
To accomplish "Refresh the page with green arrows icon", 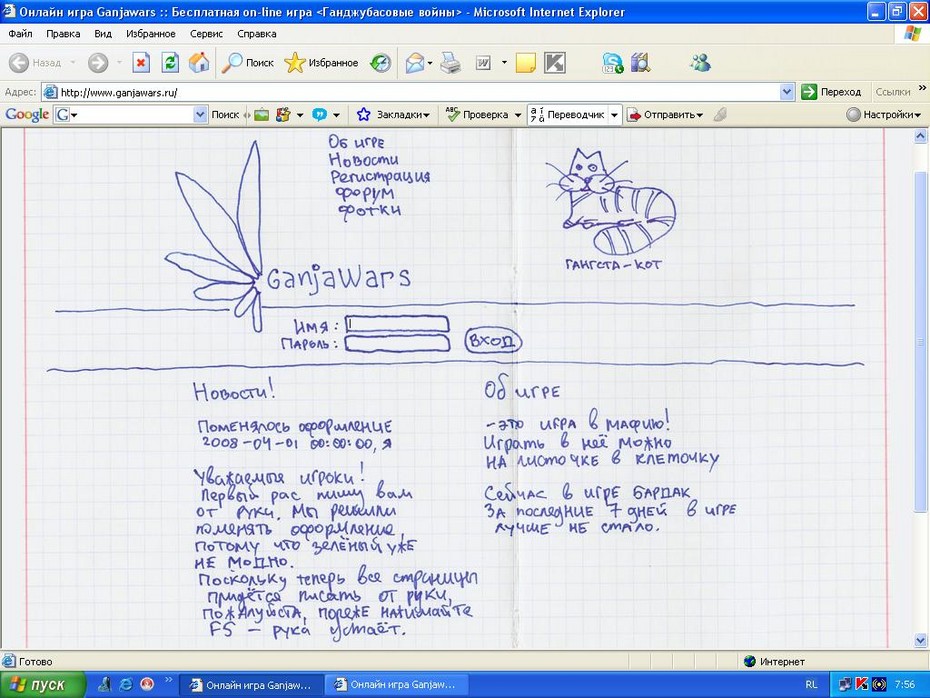I will tap(170, 62).
